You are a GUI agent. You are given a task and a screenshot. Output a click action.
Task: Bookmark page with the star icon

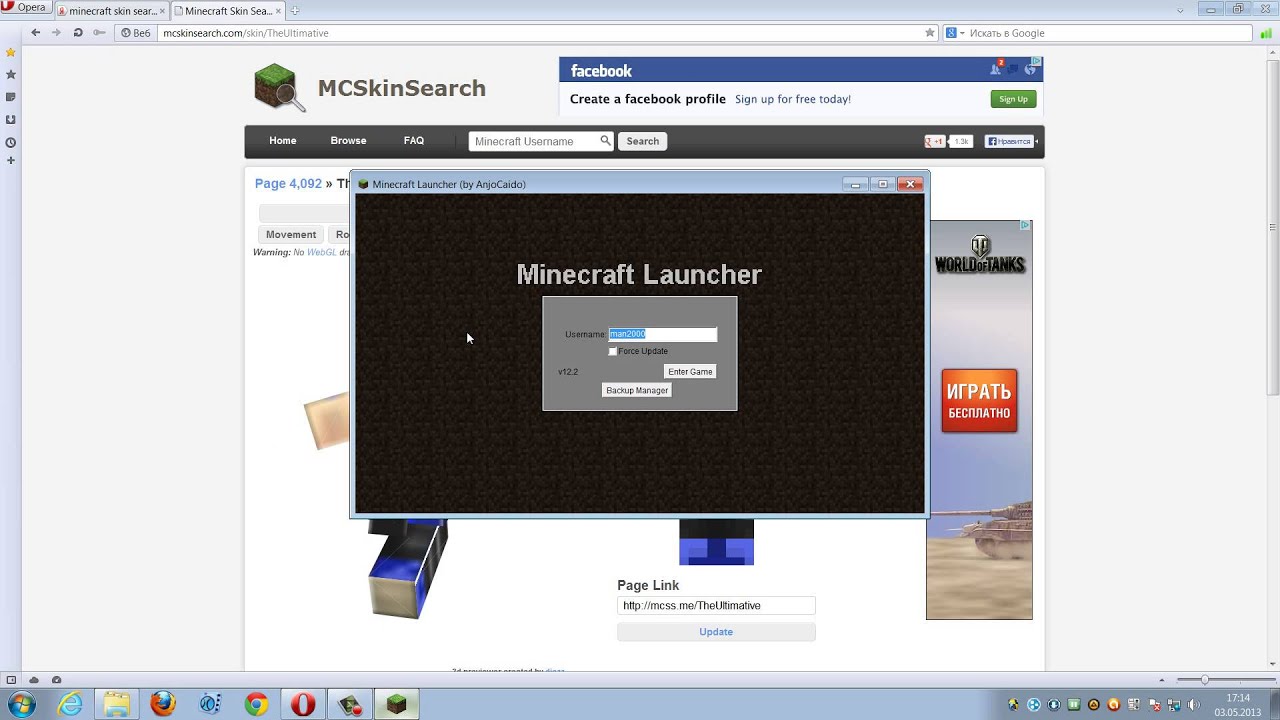tap(930, 33)
